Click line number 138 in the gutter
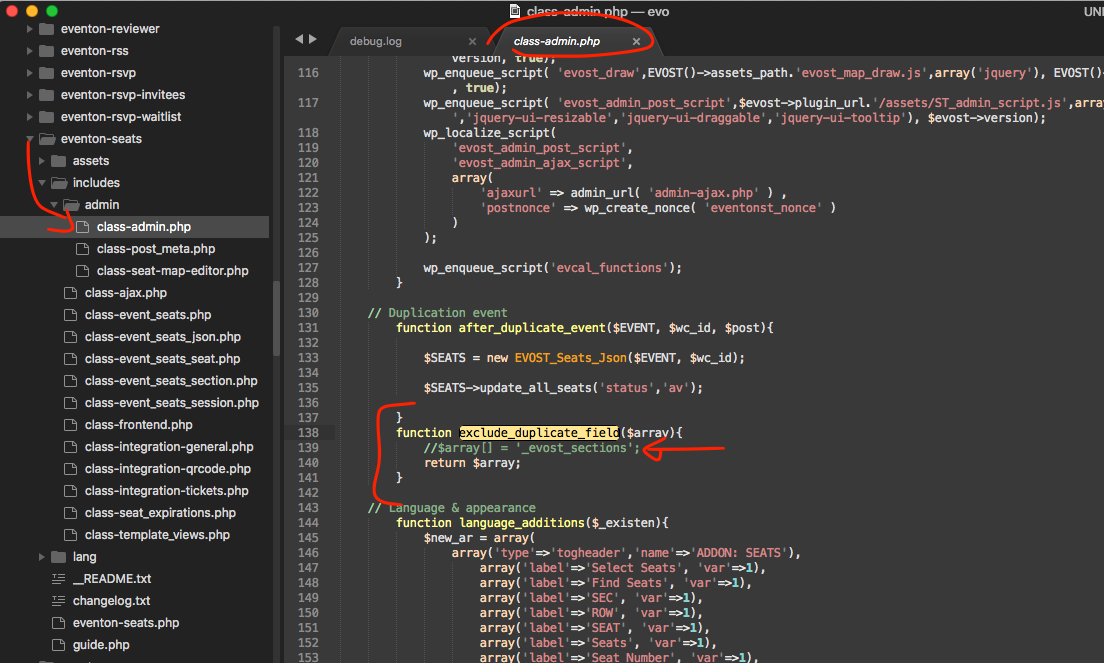This screenshot has width=1104, height=663. (307, 433)
